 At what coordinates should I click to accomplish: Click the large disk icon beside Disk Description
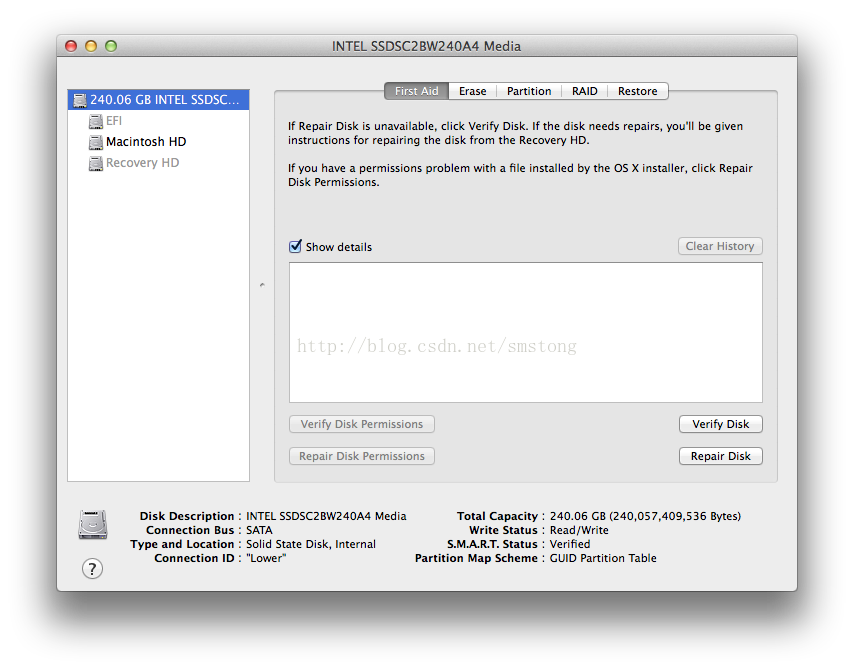tap(93, 525)
